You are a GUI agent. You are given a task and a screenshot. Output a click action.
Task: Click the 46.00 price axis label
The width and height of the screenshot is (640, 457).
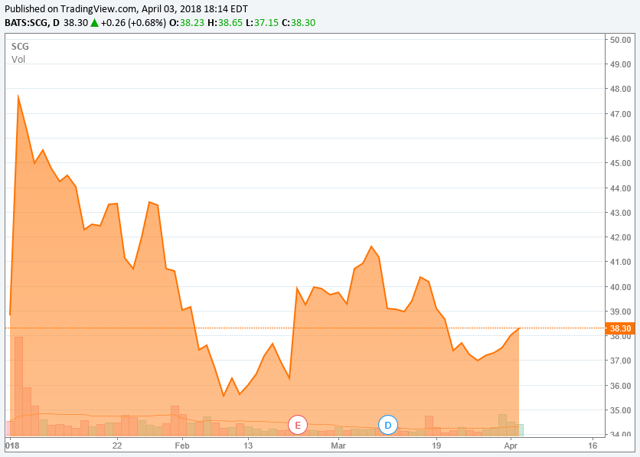click(620, 139)
